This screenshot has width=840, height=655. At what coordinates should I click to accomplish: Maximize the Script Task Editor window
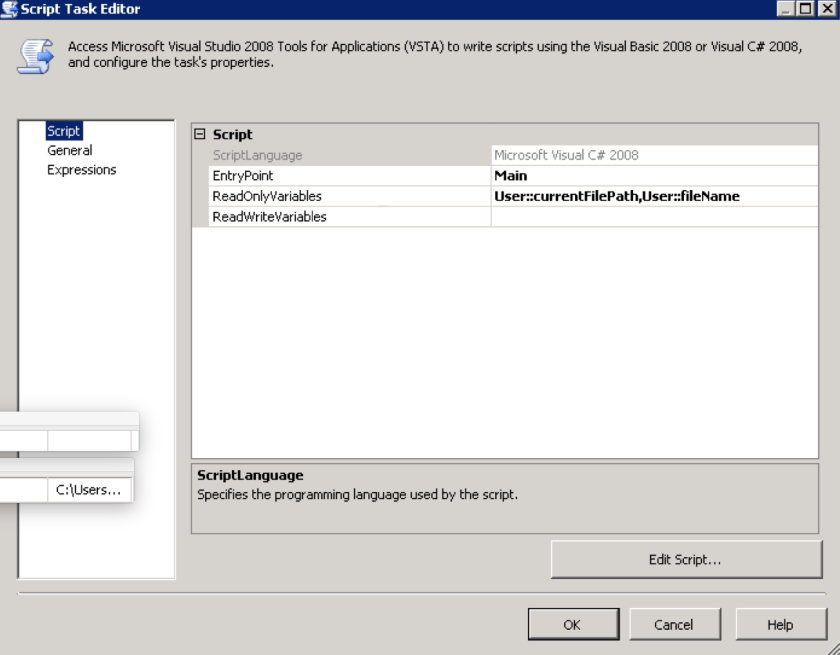coord(807,9)
